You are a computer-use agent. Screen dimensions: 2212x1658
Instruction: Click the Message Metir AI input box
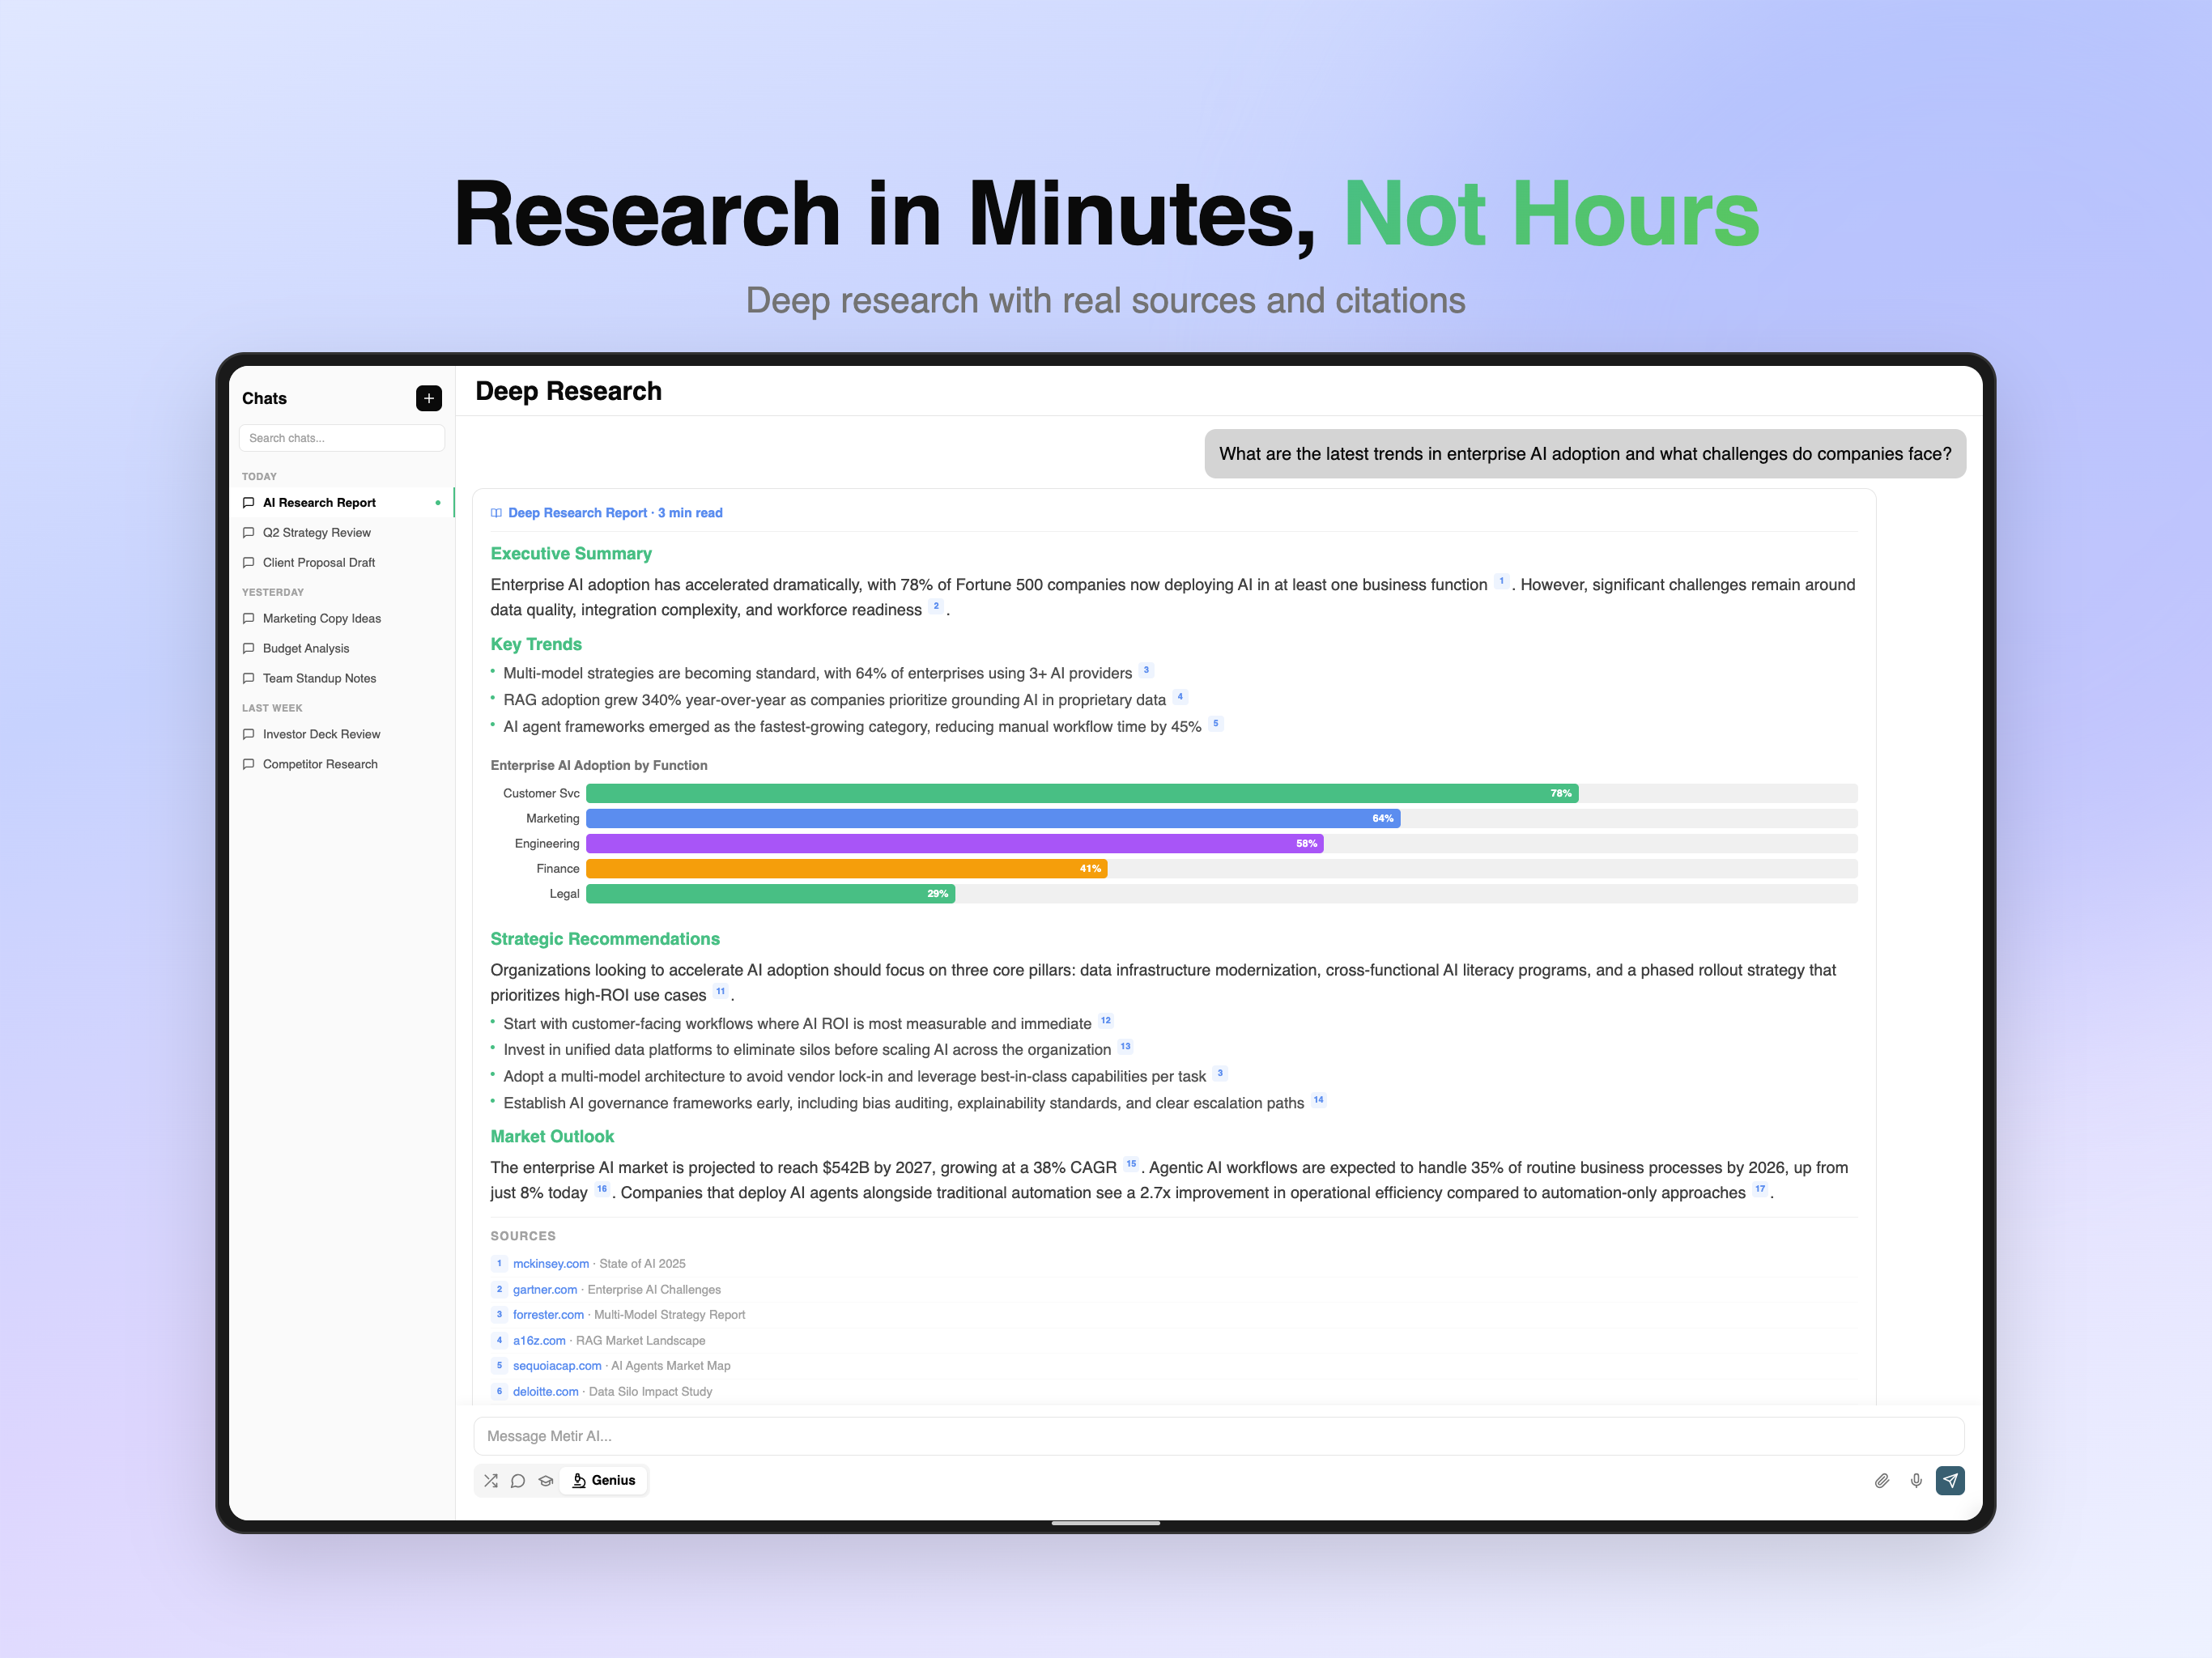pyautogui.click(x=1219, y=1436)
